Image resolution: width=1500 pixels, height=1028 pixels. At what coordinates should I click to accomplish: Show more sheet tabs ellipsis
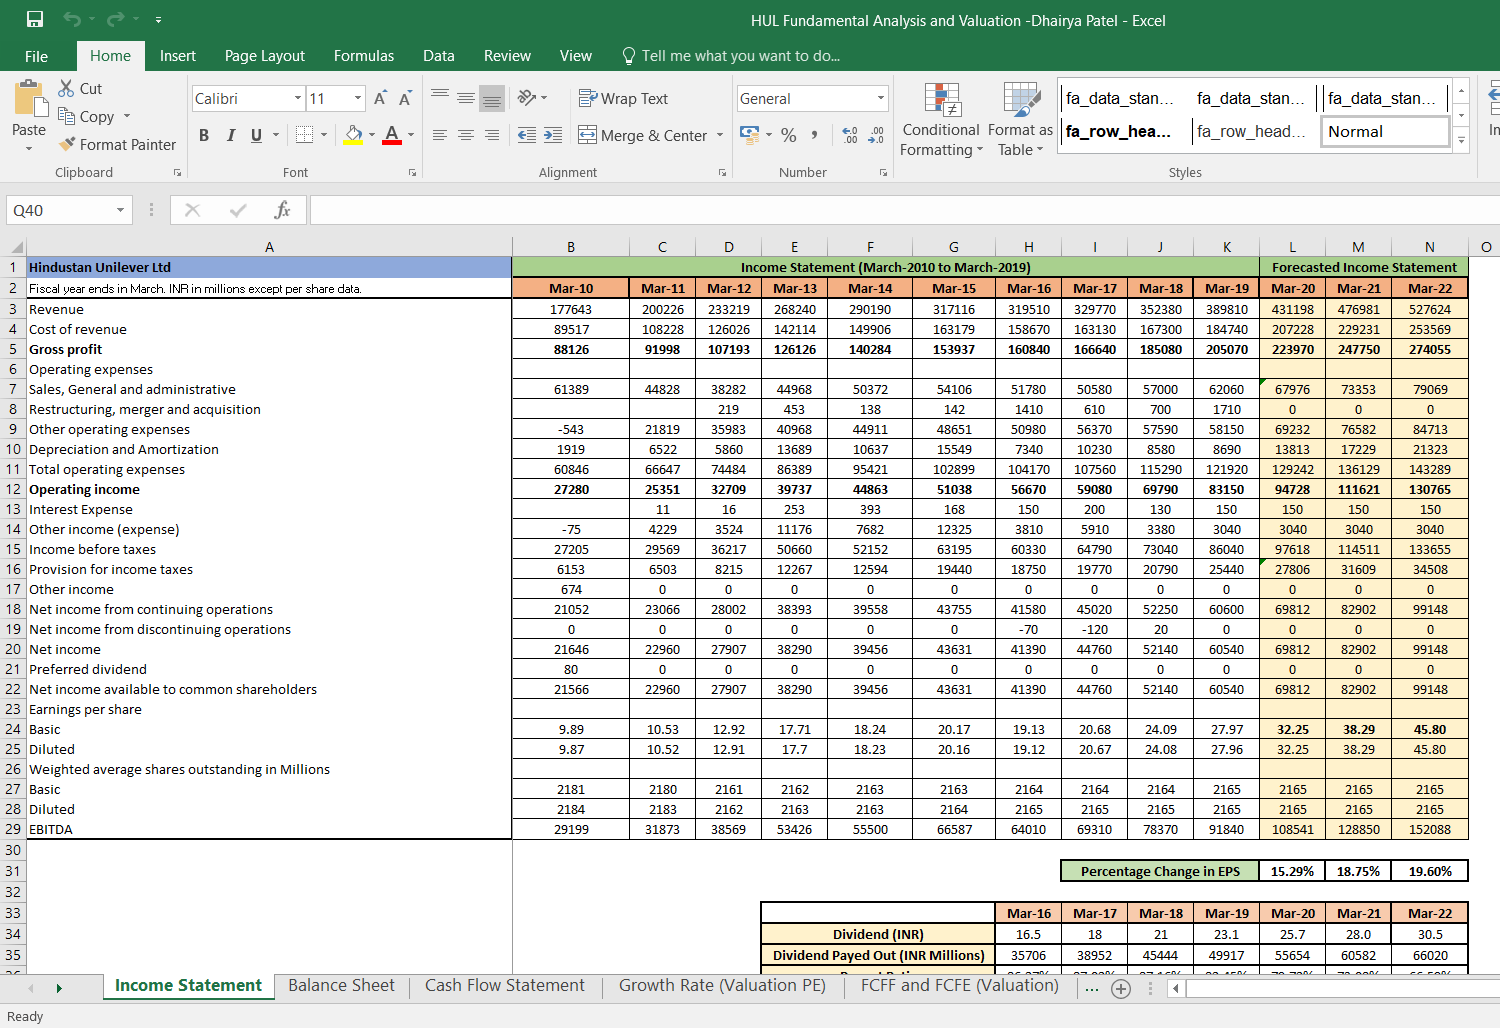1092,987
